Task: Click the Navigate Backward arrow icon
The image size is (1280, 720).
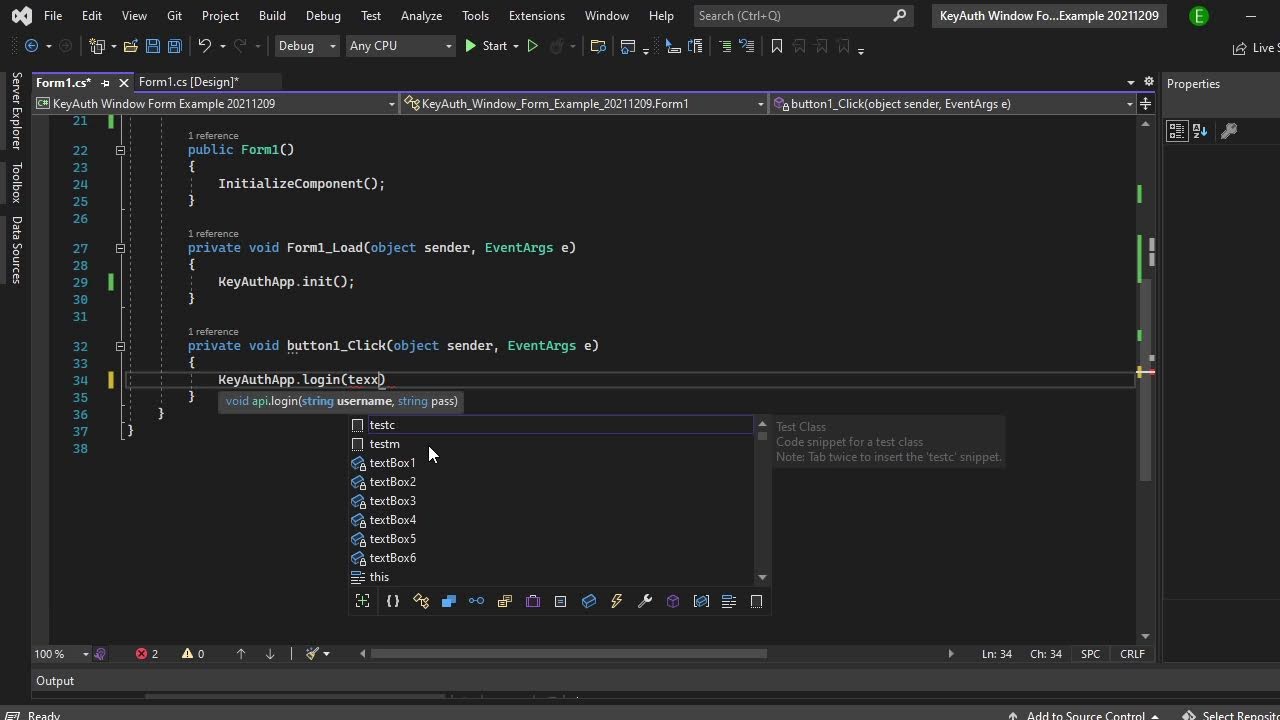Action: click(x=31, y=46)
